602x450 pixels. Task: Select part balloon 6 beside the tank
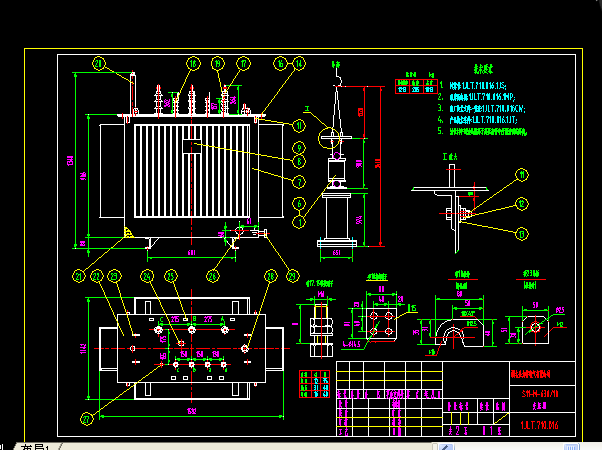(x=299, y=203)
